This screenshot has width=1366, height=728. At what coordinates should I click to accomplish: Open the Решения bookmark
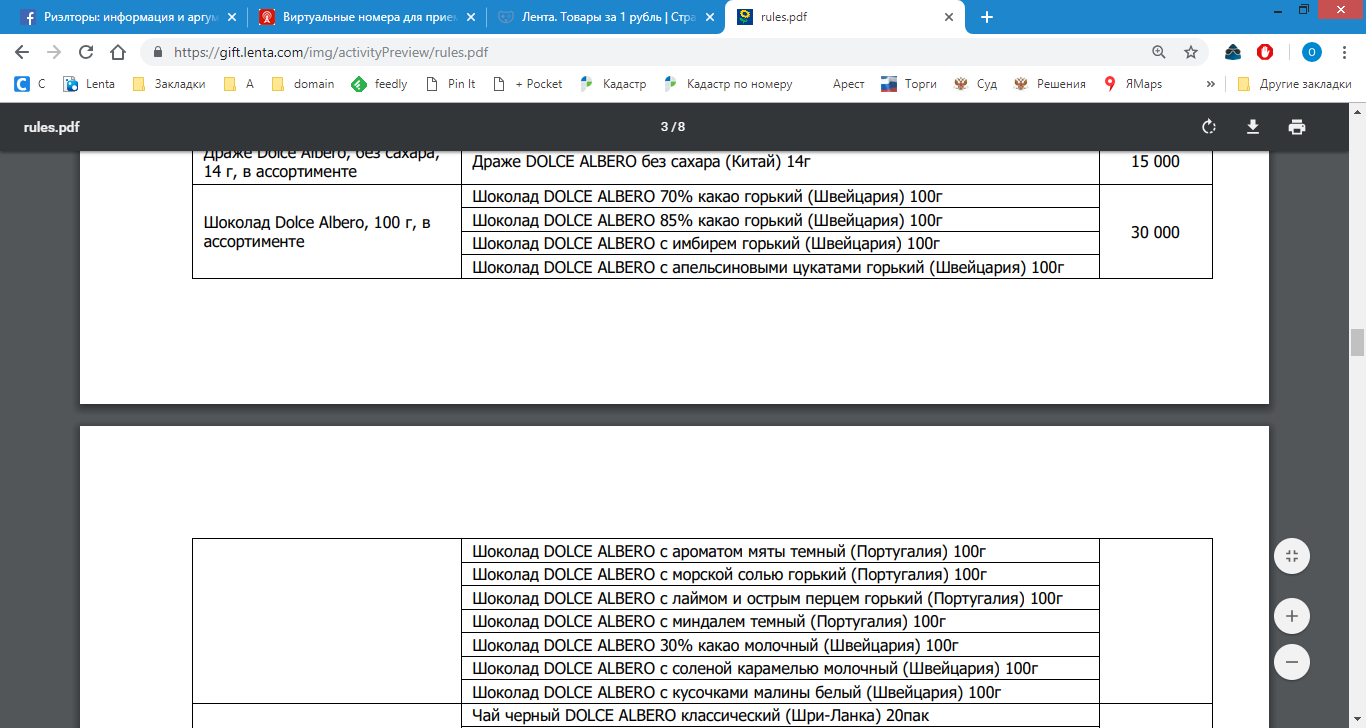click(1050, 84)
